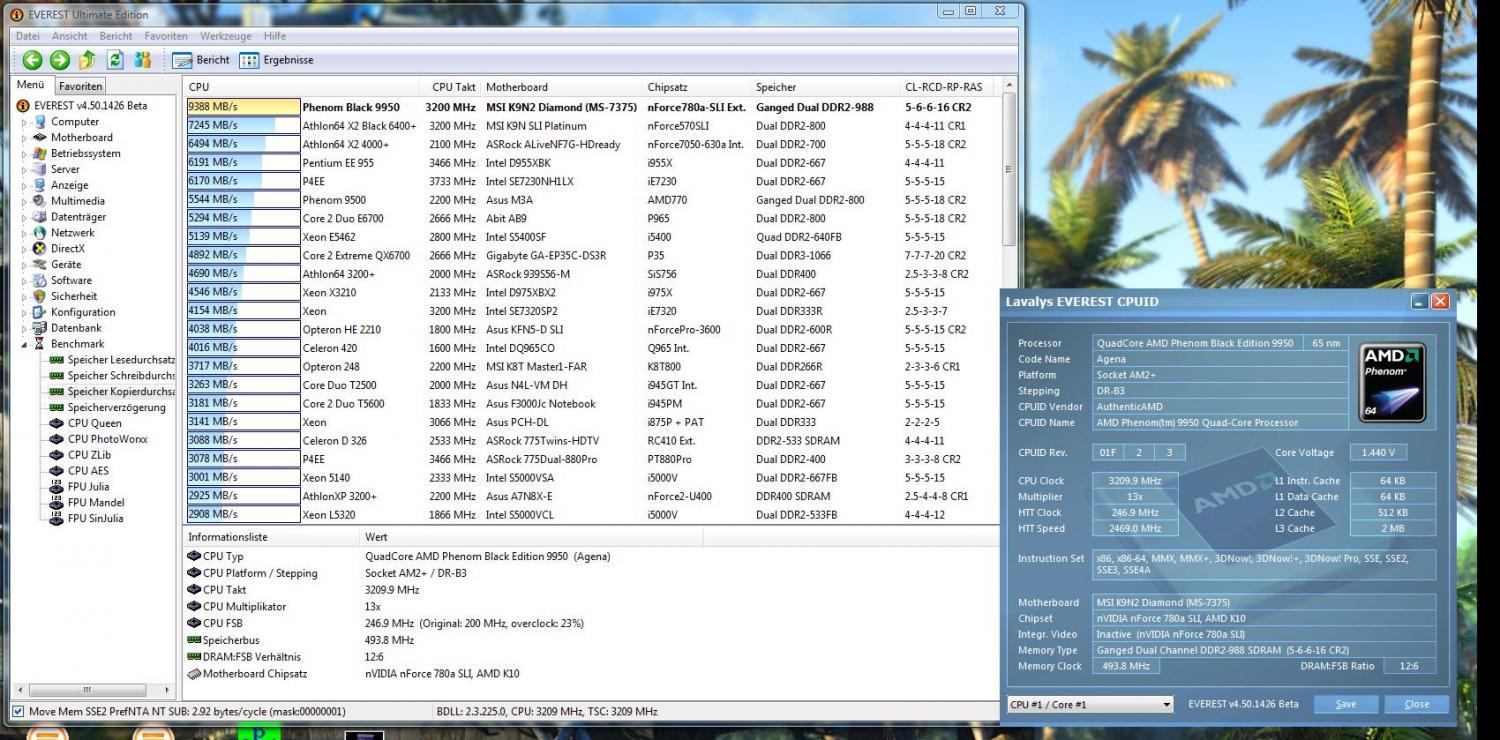This screenshot has height=740, width=1500.
Task: Expand the Computer tree node
Action: coord(25,122)
